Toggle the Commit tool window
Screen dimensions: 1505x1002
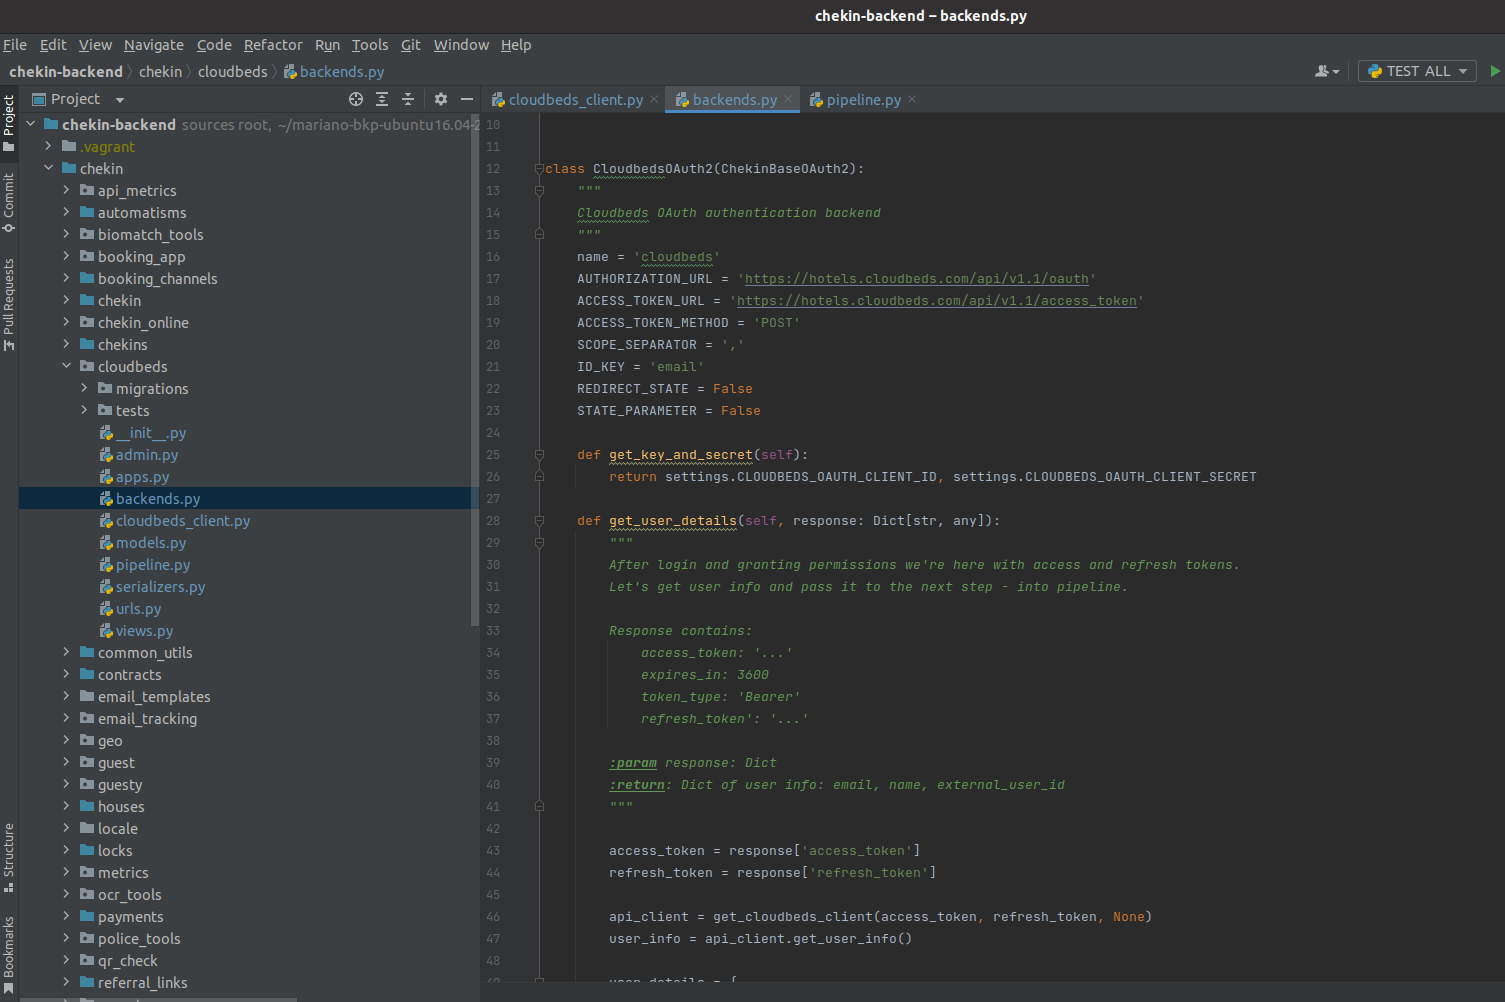coord(9,202)
